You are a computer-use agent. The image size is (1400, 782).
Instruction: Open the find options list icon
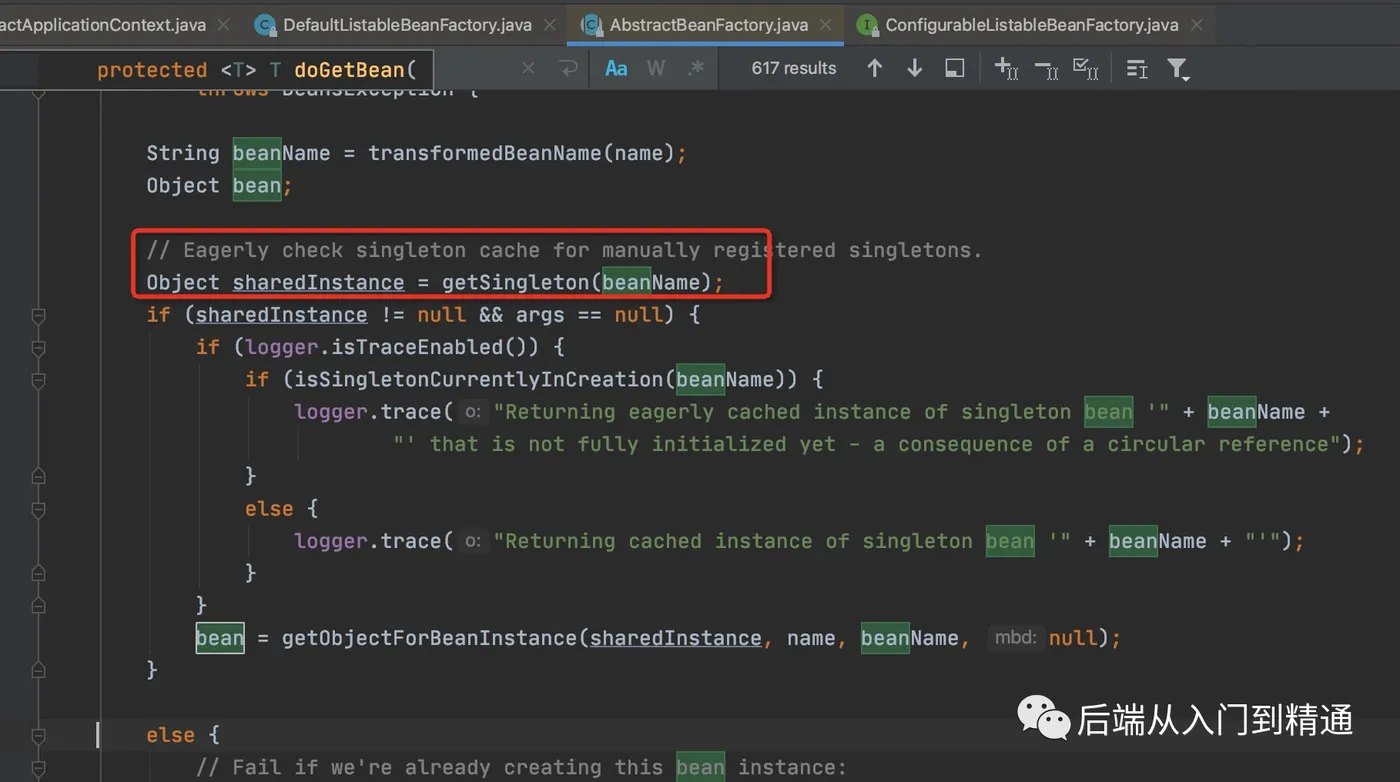coord(1137,68)
